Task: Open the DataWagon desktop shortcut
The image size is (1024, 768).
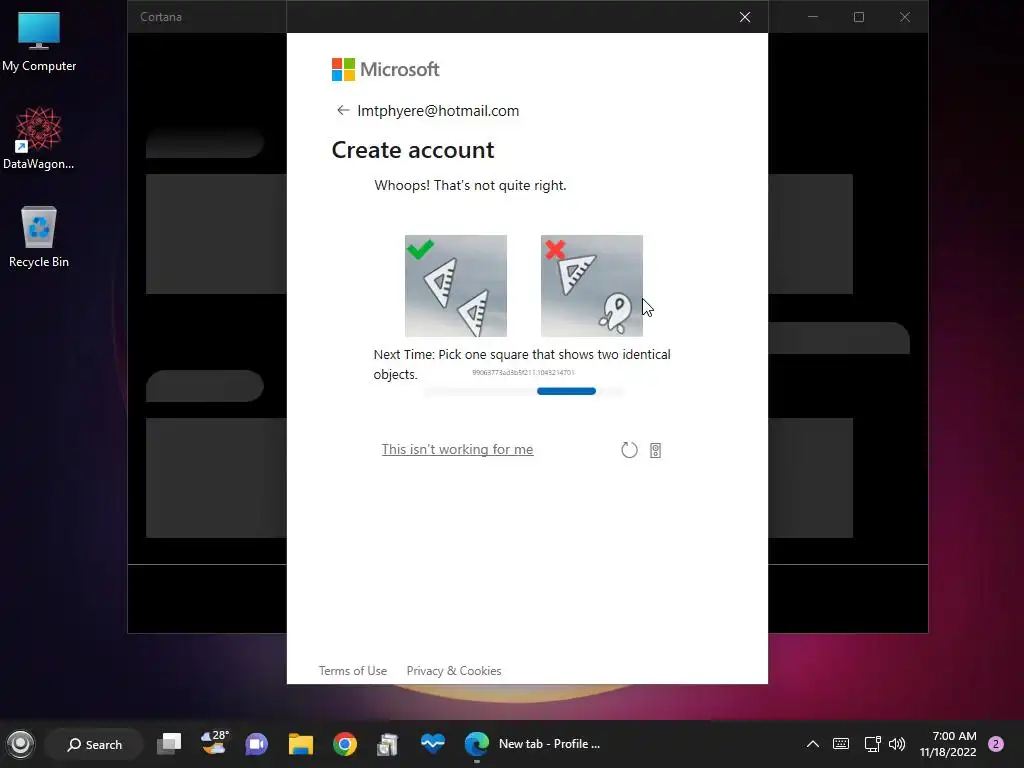Action: (39, 138)
